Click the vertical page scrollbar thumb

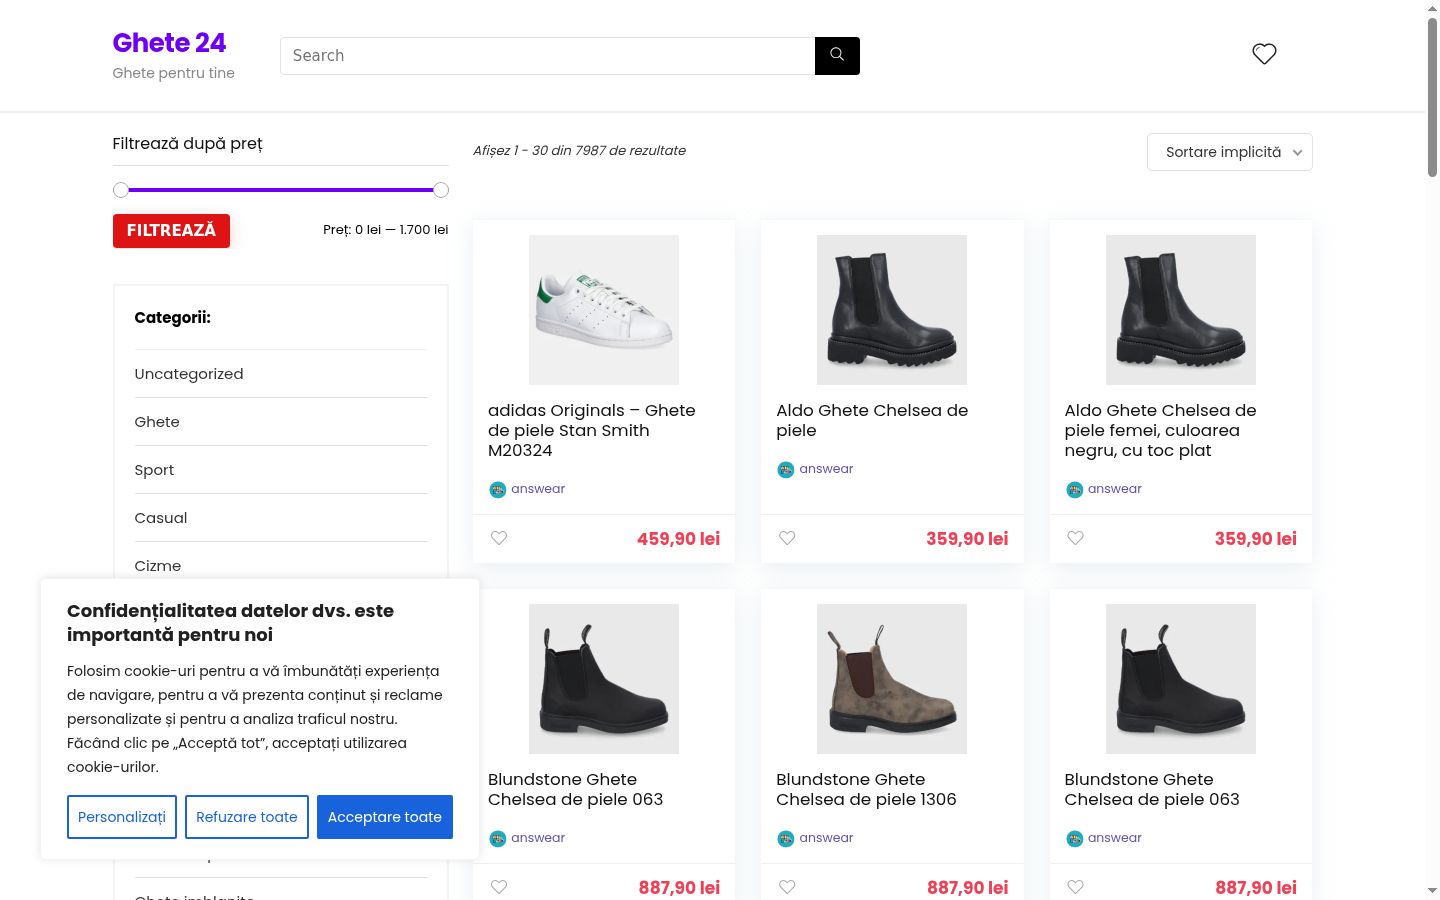(x=1432, y=97)
